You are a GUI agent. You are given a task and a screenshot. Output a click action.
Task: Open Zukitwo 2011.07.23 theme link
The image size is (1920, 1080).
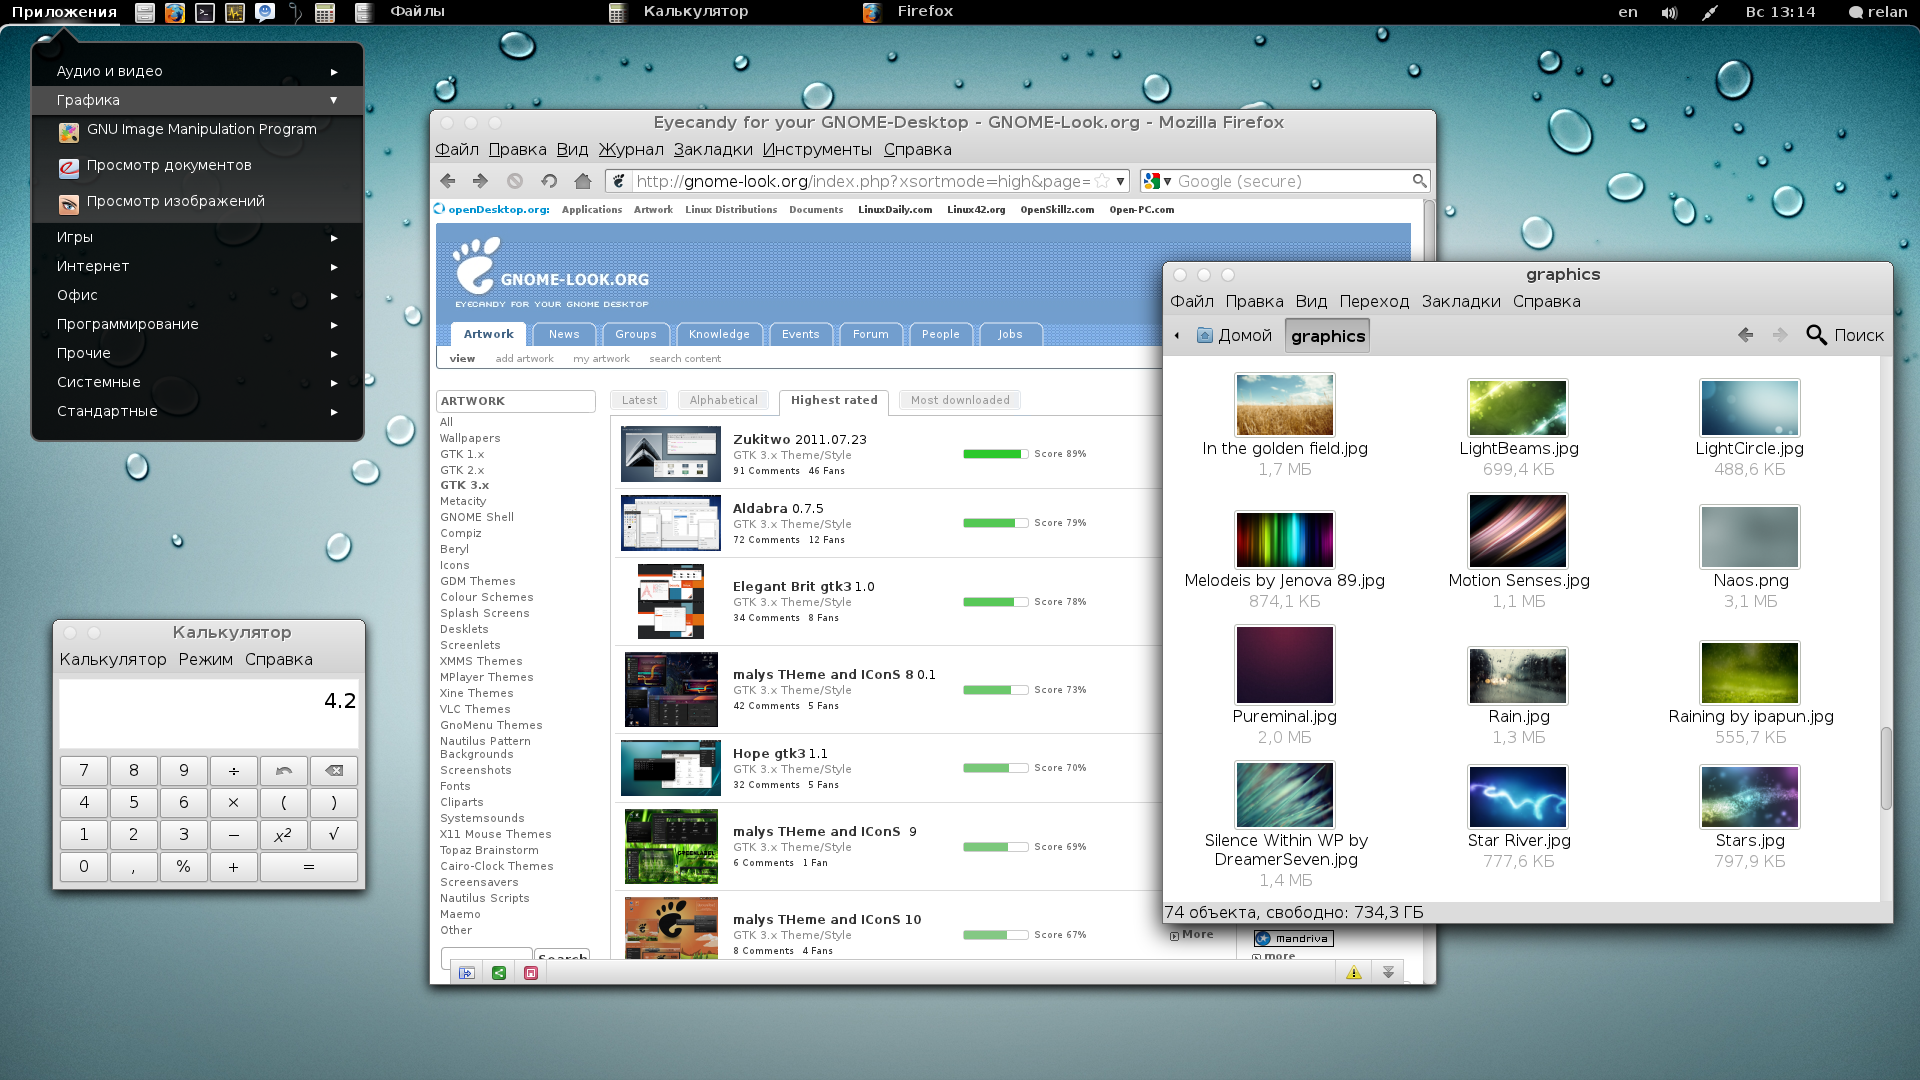click(800, 439)
